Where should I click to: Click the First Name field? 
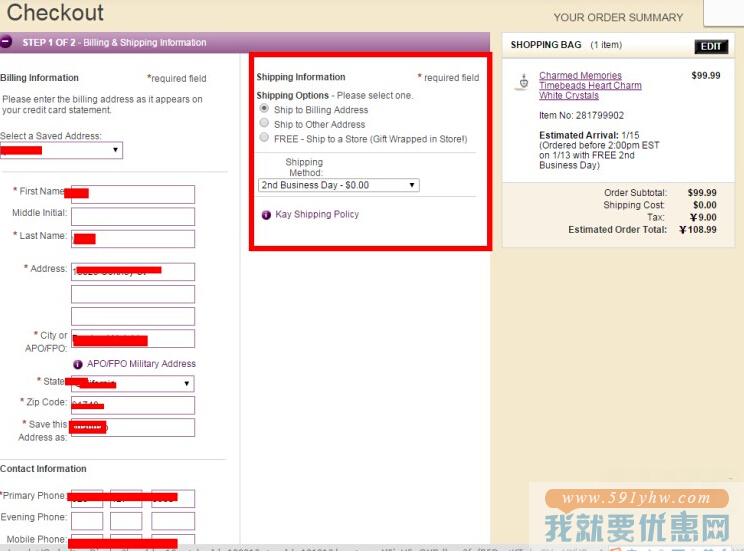click(x=133, y=194)
